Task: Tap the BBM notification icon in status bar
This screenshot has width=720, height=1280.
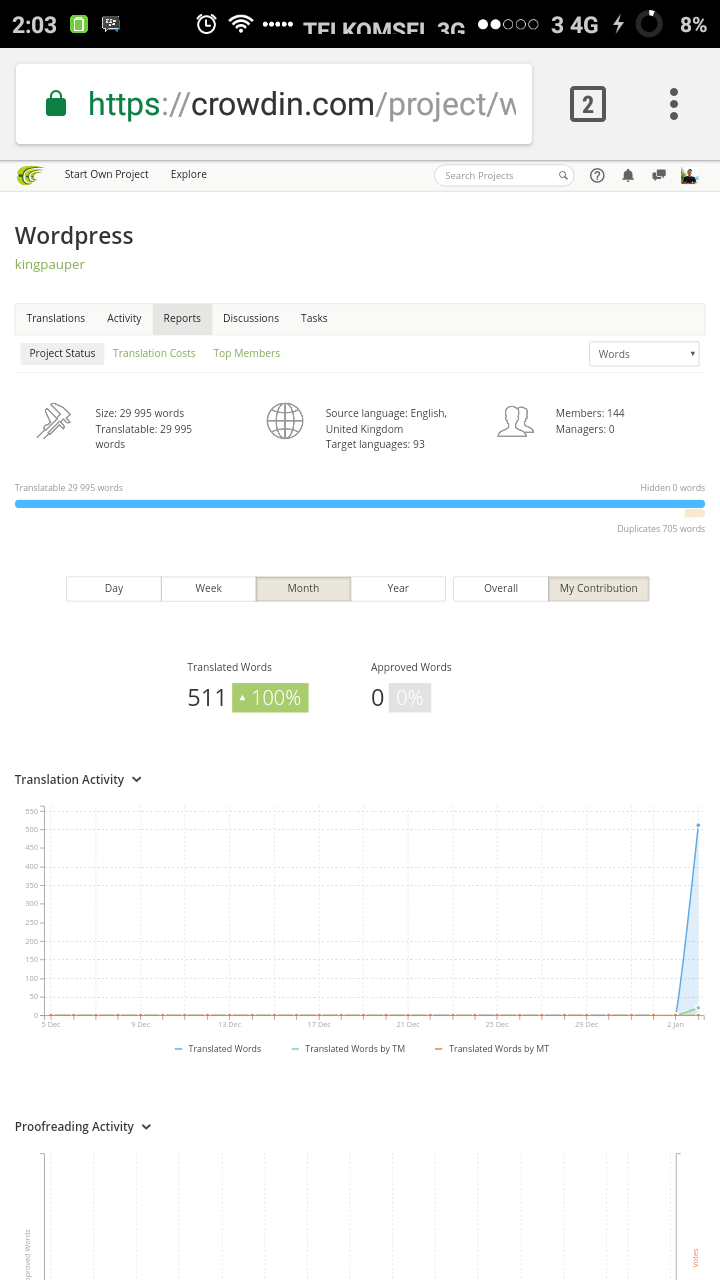Action: (111, 24)
